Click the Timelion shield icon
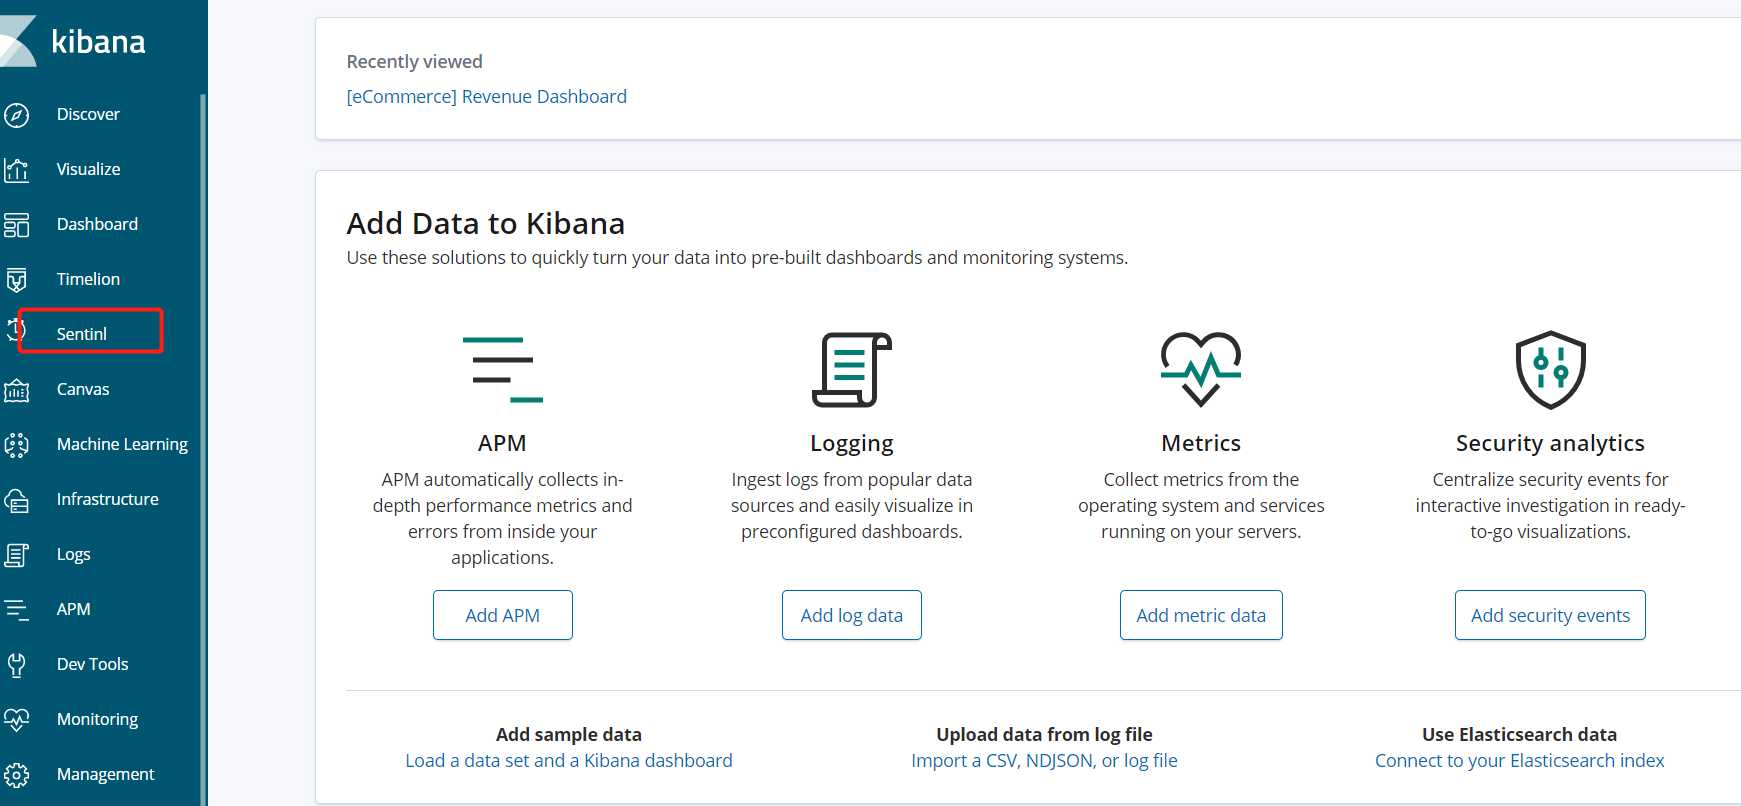The width and height of the screenshot is (1741, 806). click(x=16, y=280)
